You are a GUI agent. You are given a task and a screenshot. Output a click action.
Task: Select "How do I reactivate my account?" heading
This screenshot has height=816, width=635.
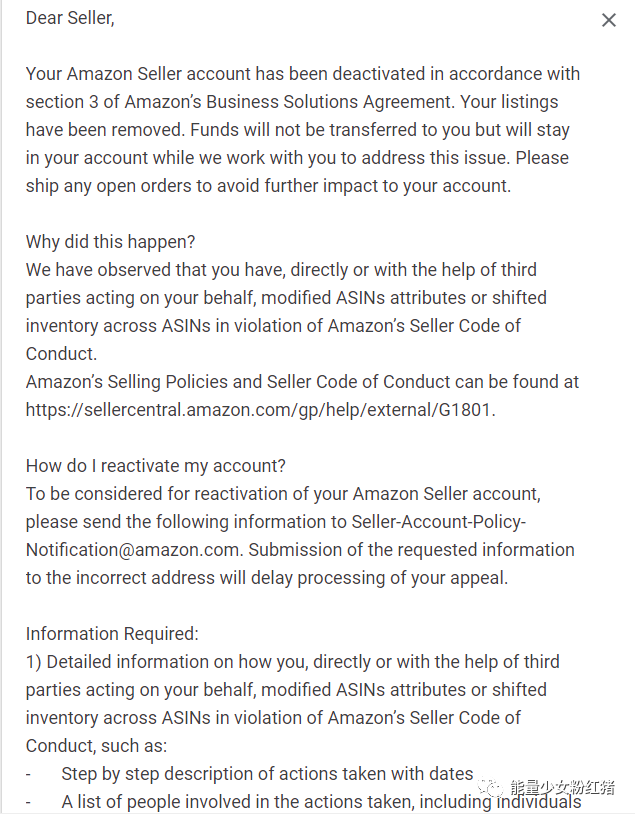click(x=156, y=466)
